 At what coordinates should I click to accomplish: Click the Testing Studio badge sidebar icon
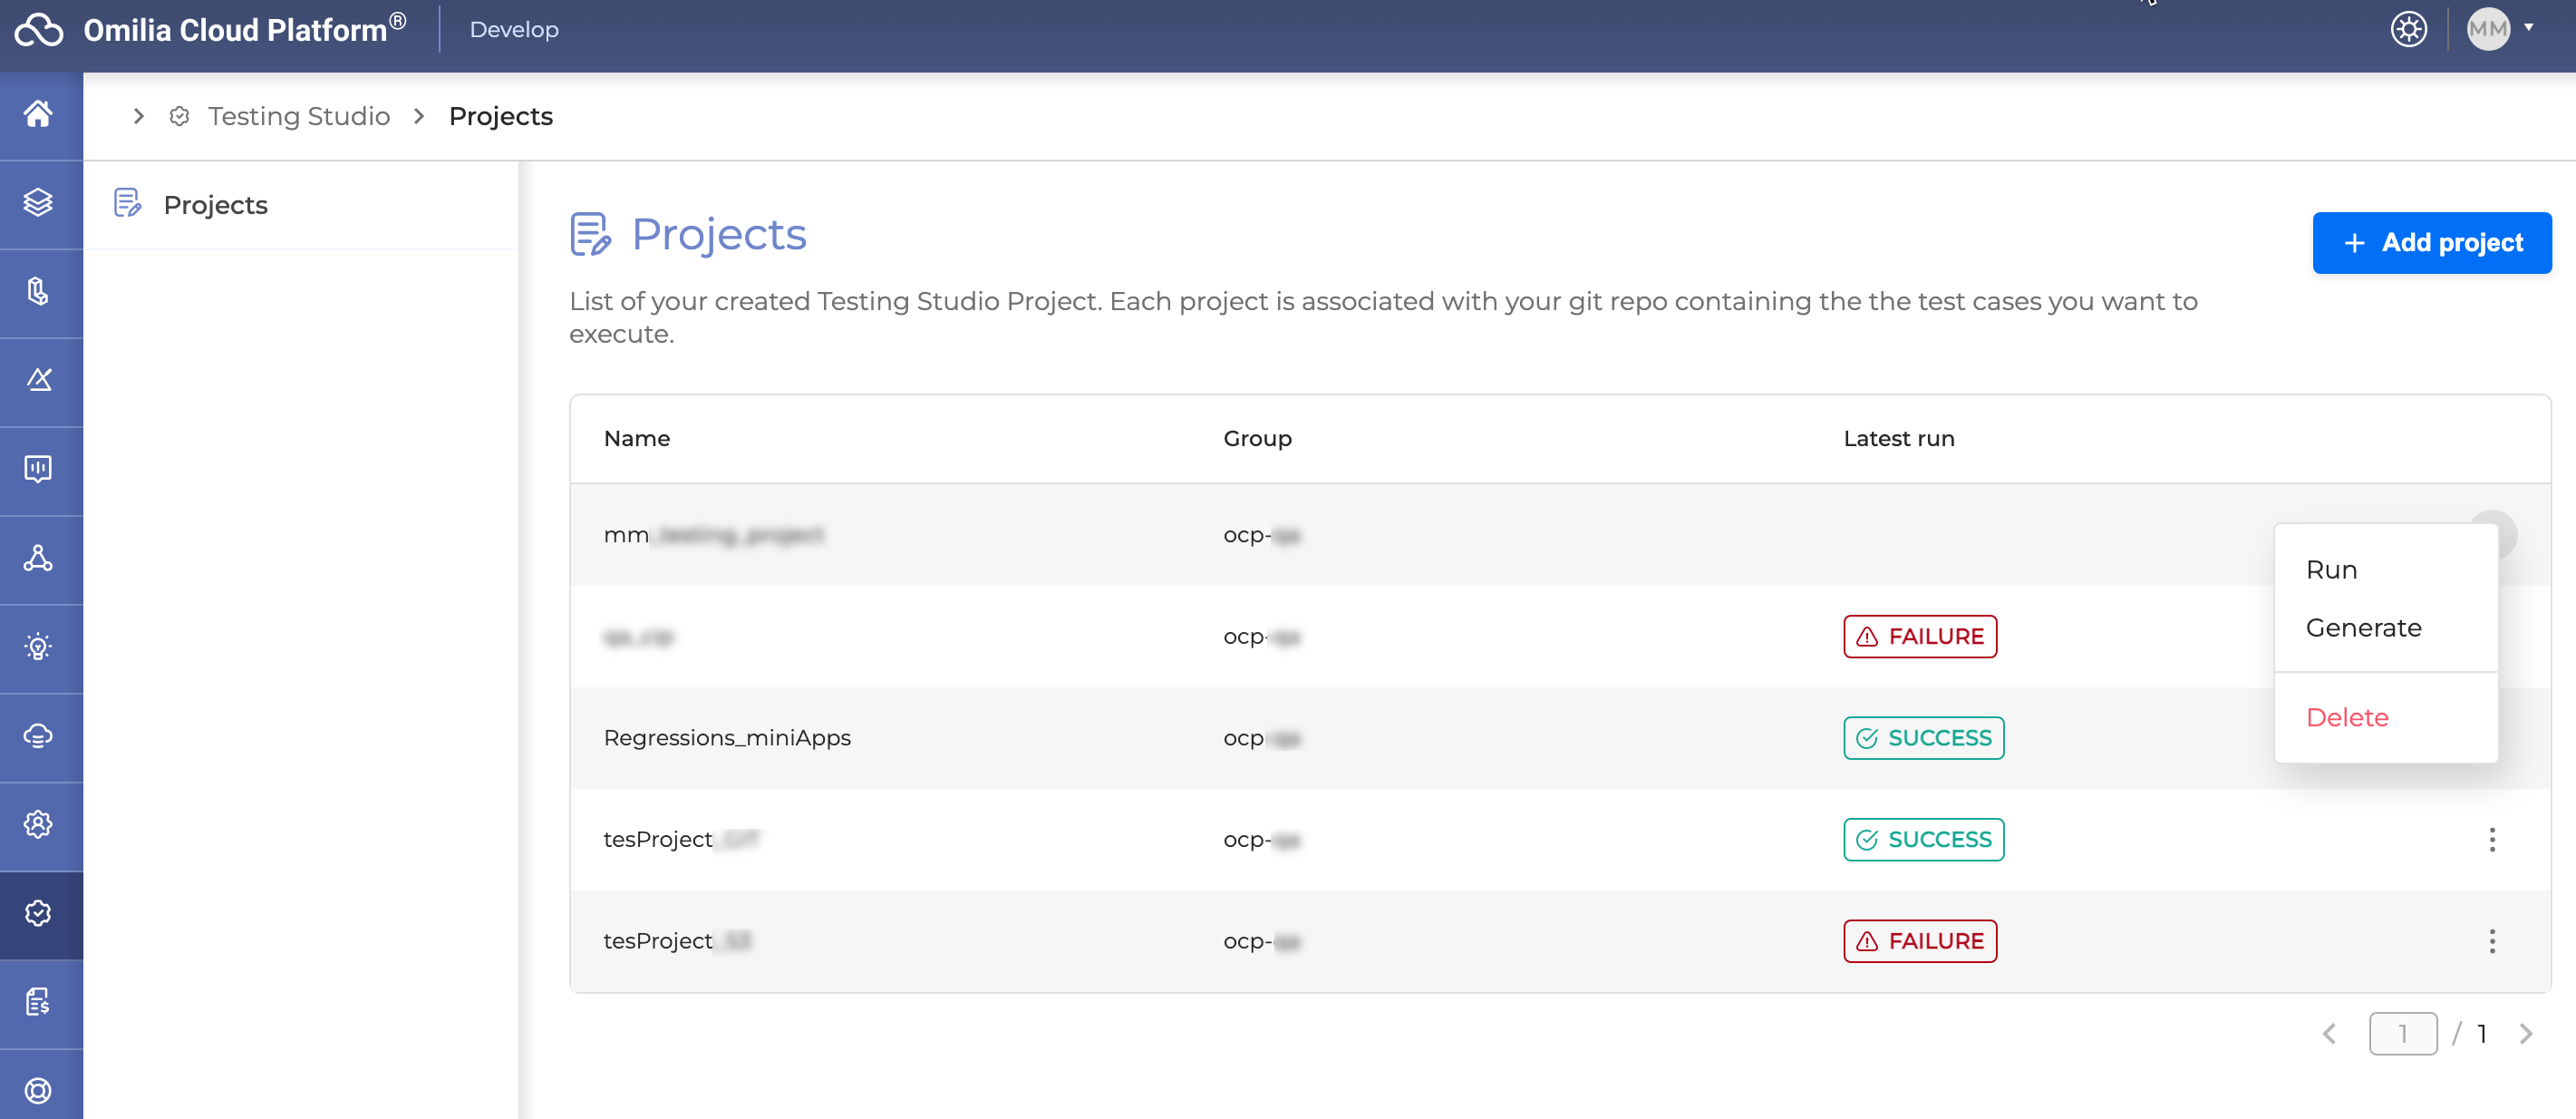(38, 913)
